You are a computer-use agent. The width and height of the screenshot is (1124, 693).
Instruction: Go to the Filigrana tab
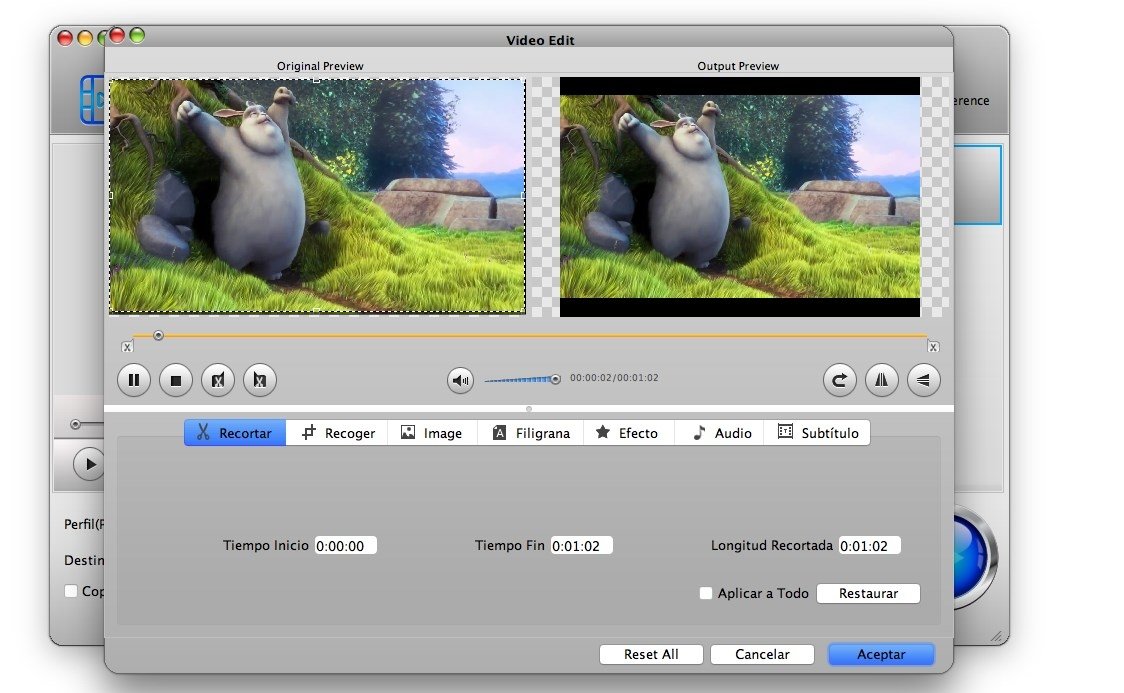tap(530, 433)
